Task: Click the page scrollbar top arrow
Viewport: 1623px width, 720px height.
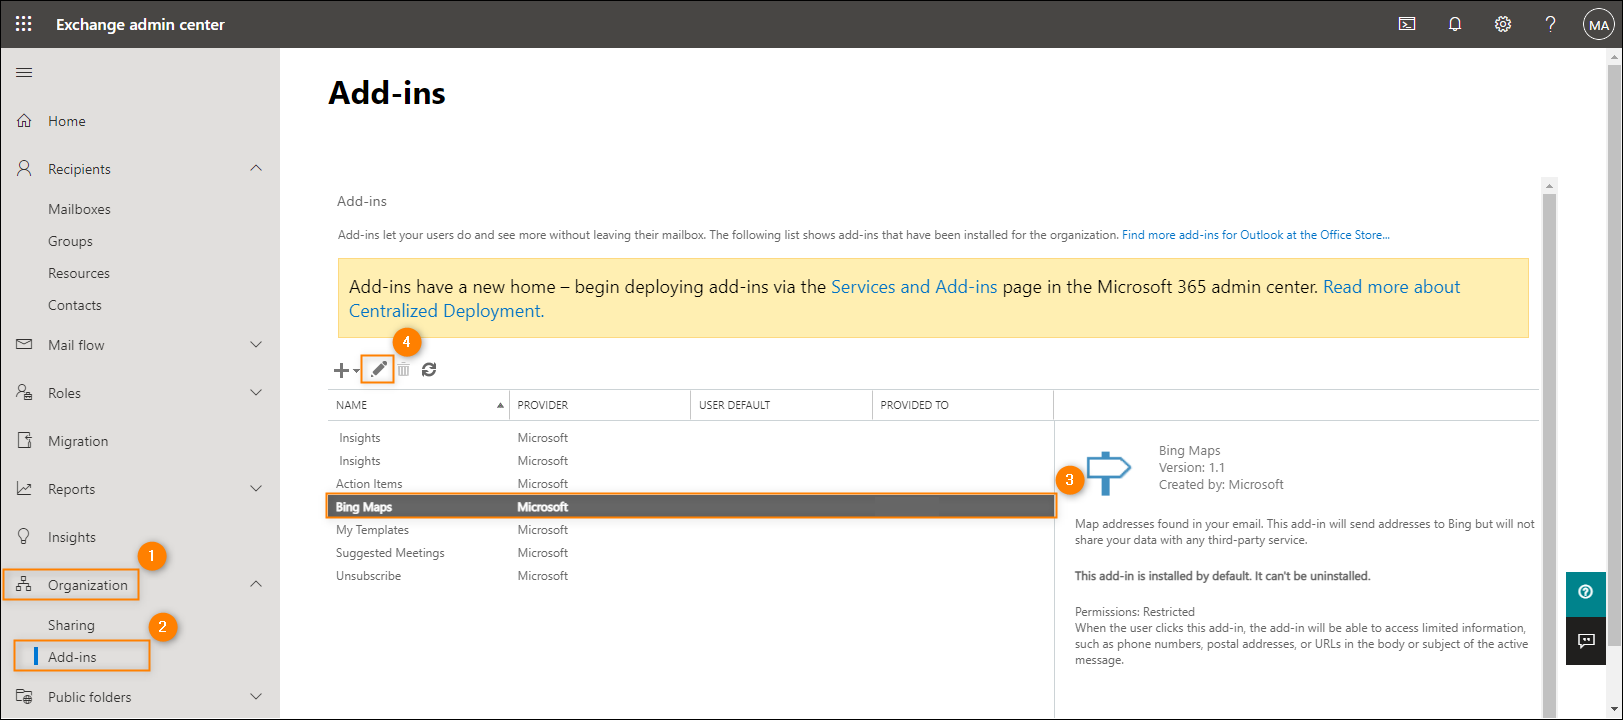Action: tap(1614, 57)
